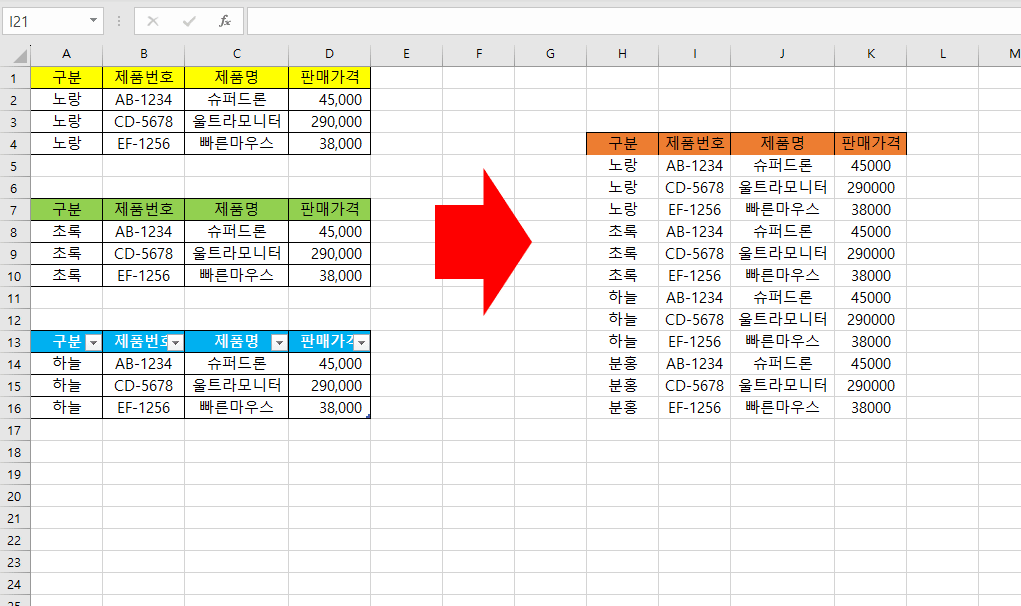Click AB-1234 cell in row 14, column B
Image resolution: width=1021 pixels, height=606 pixels.
[143, 364]
